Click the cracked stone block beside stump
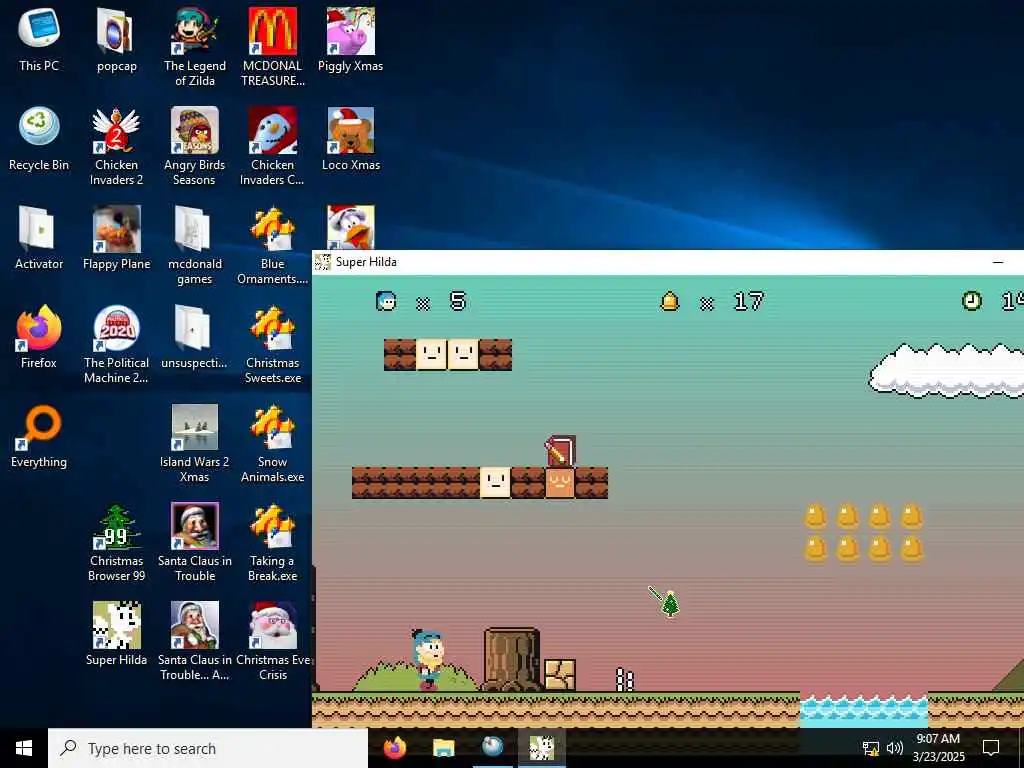This screenshot has height=768, width=1024. click(560, 675)
